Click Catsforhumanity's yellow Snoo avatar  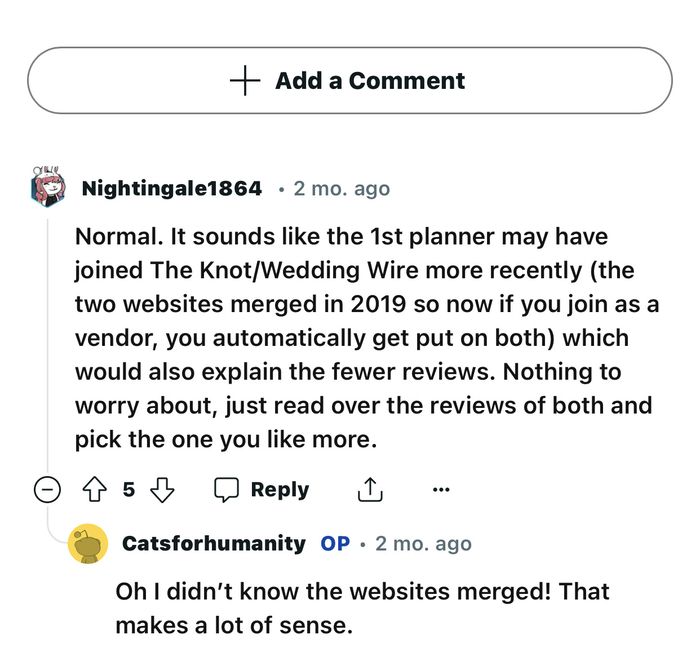coord(87,544)
